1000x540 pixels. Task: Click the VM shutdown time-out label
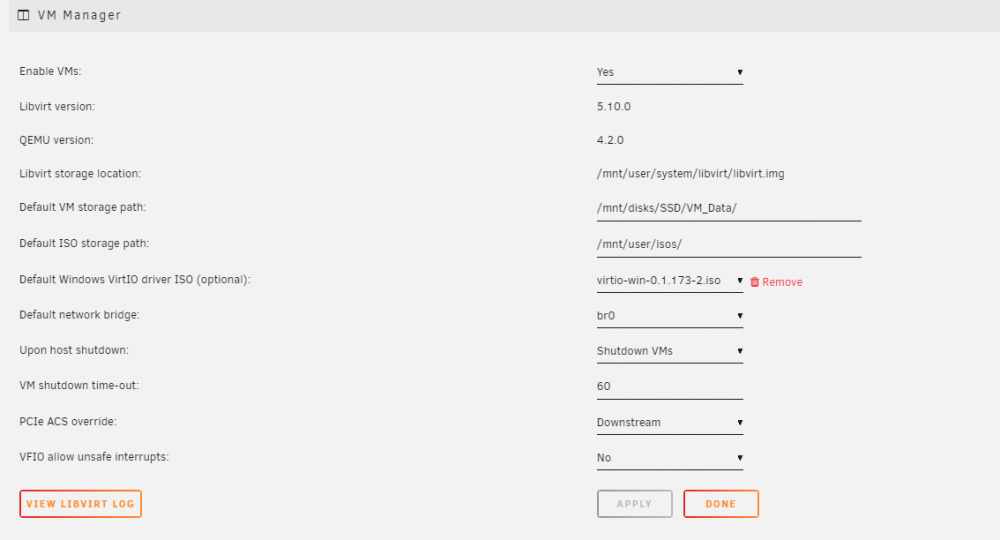79,385
